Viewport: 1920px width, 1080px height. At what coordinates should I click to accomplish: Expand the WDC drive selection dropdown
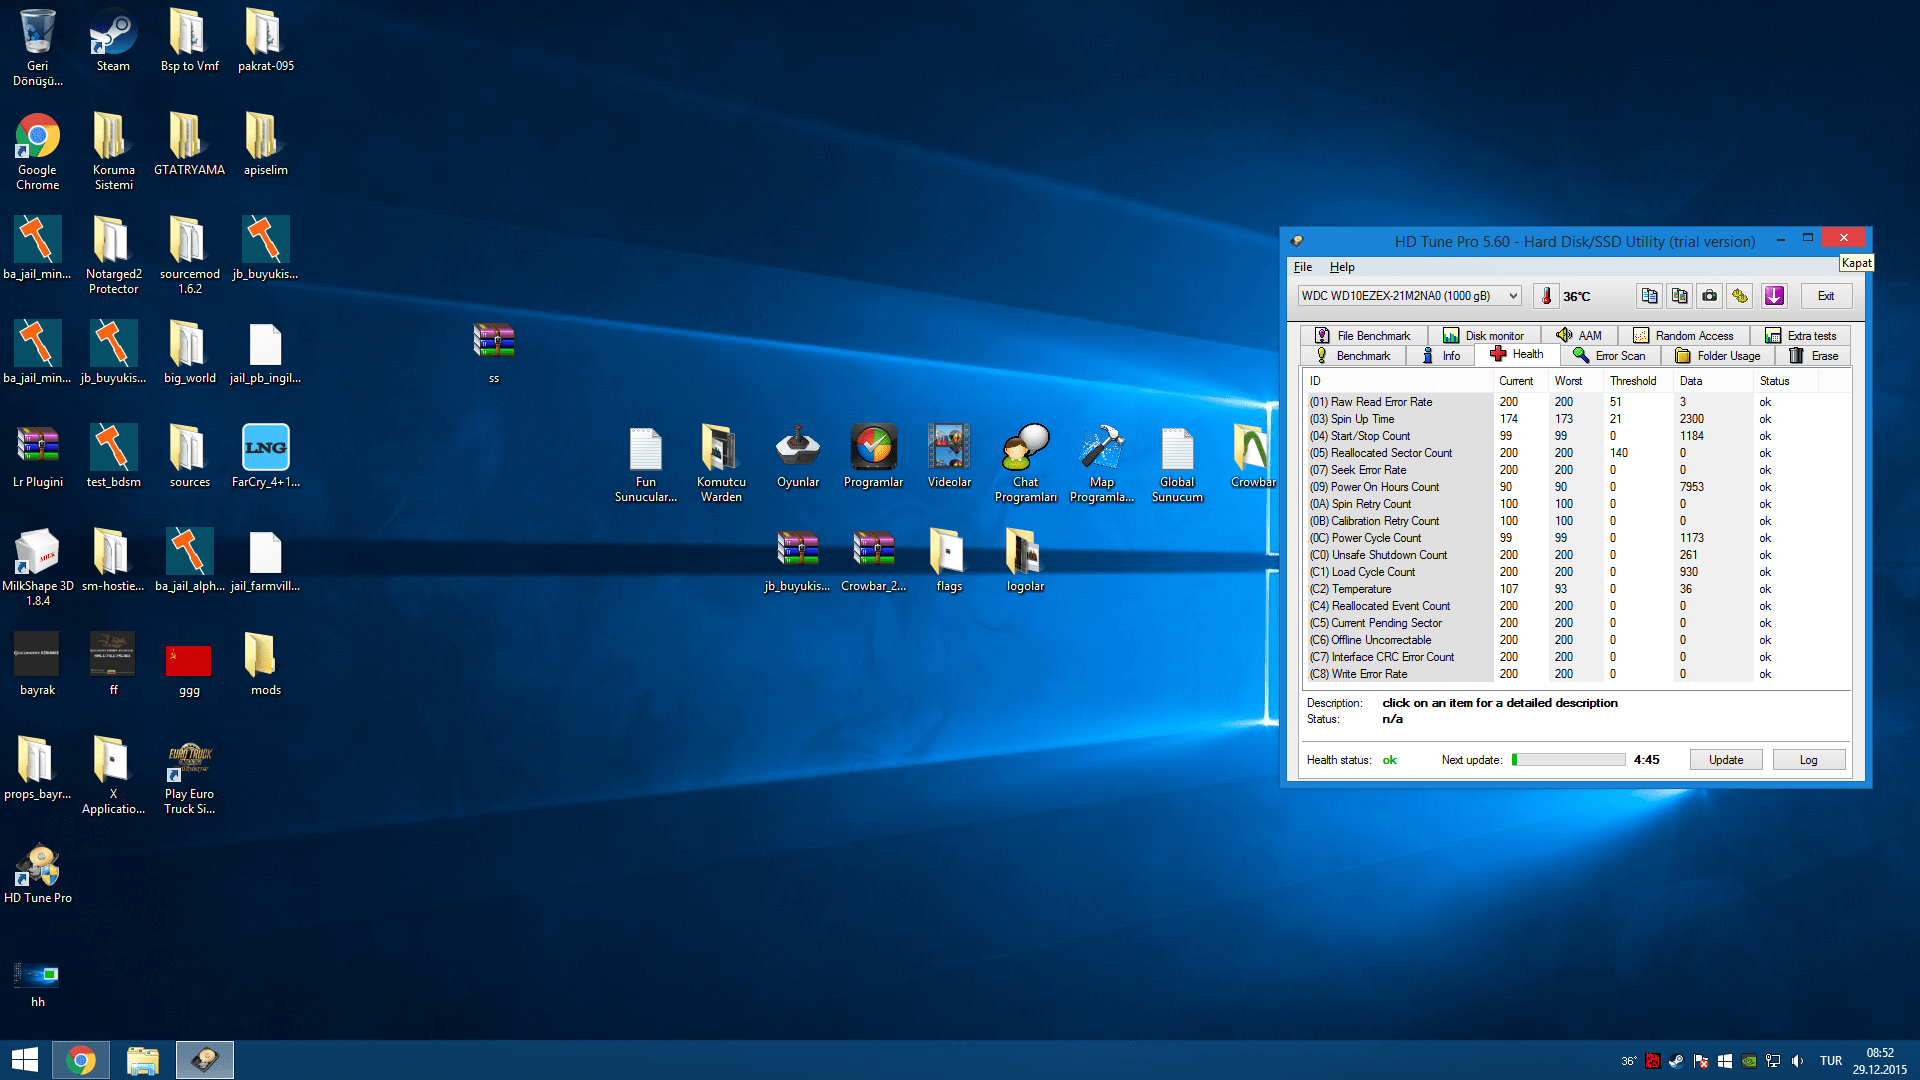tap(1513, 296)
